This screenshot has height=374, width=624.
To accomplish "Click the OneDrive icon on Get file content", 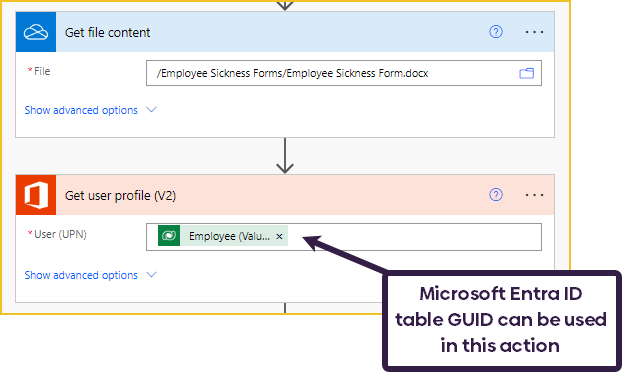I will pyautogui.click(x=36, y=32).
